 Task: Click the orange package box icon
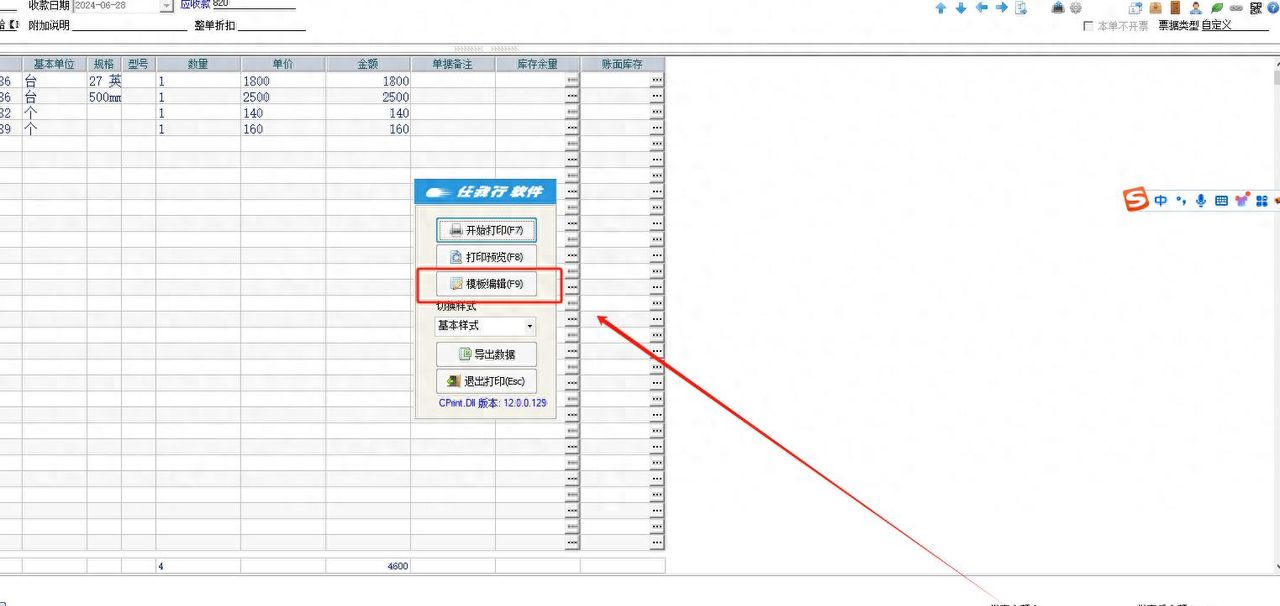pos(1156,8)
